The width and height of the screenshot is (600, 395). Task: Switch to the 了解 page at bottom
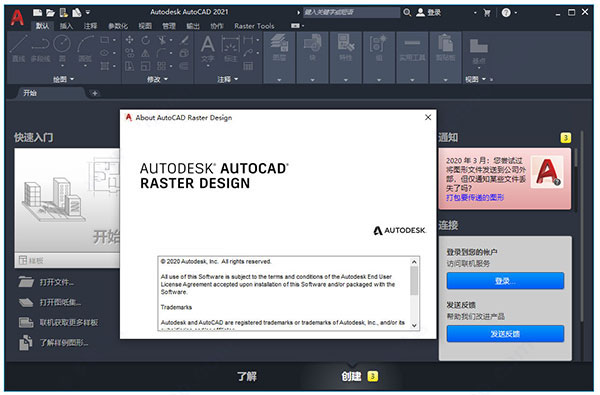(x=247, y=376)
